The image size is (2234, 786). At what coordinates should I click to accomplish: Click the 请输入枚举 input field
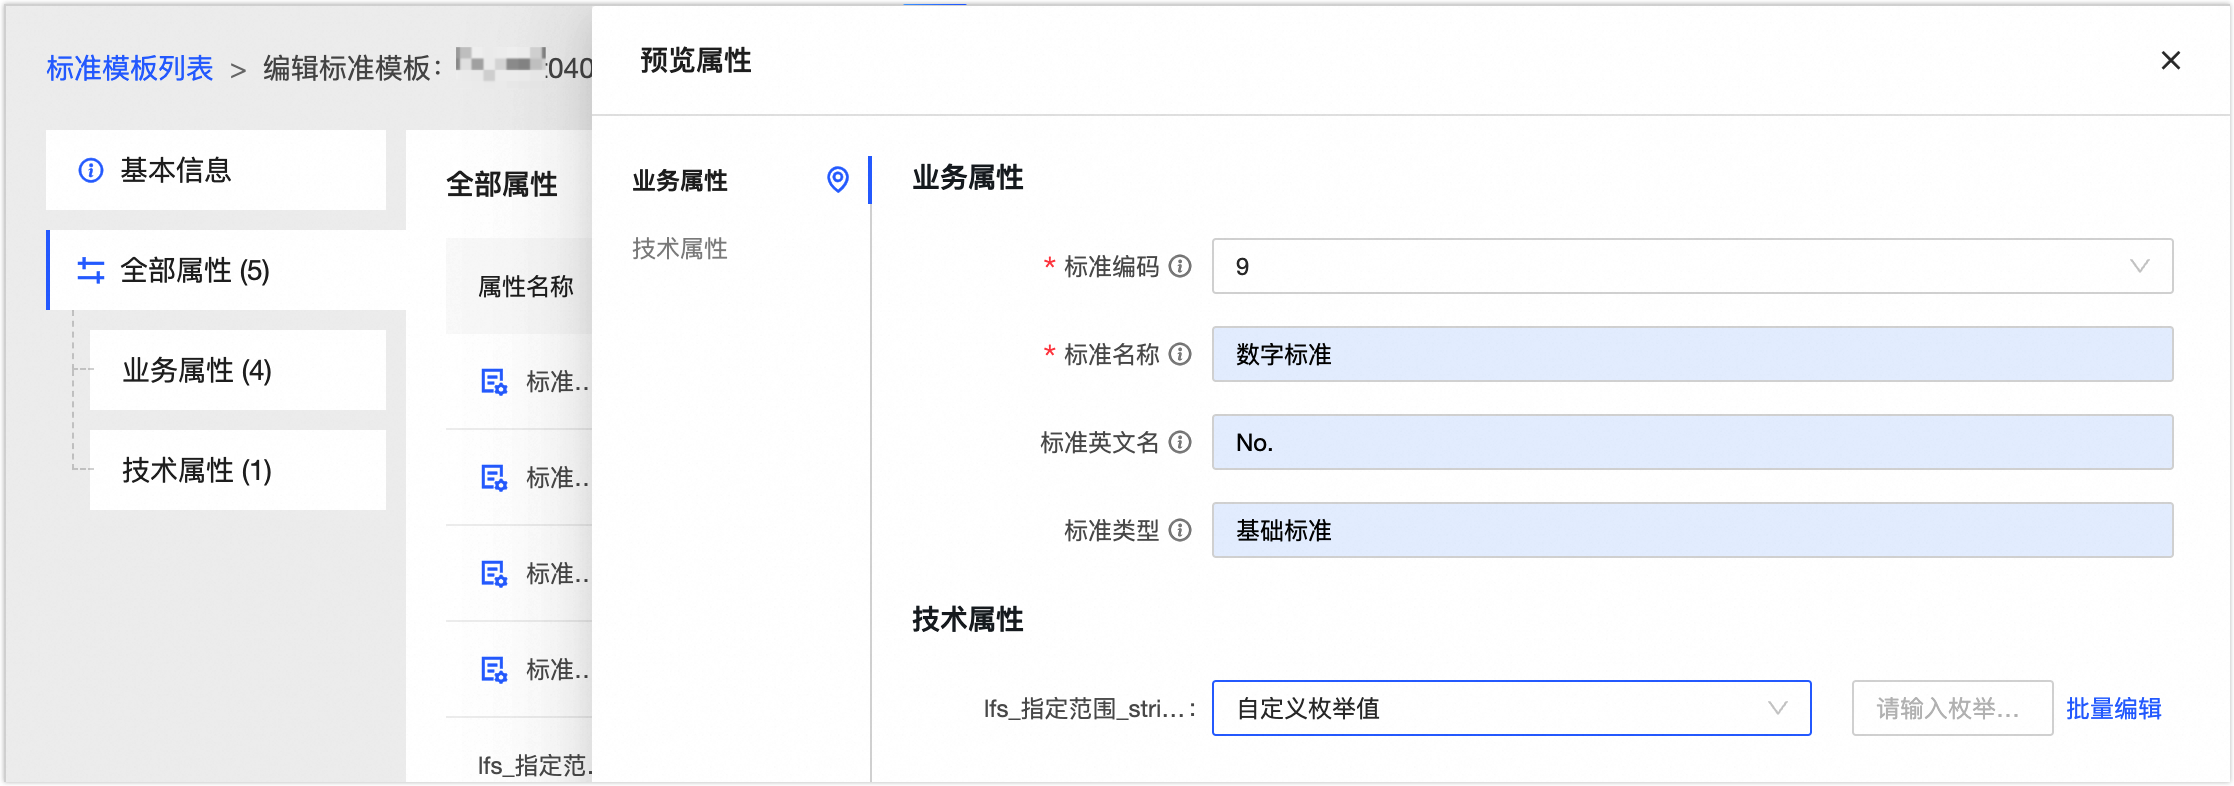pos(1951,709)
